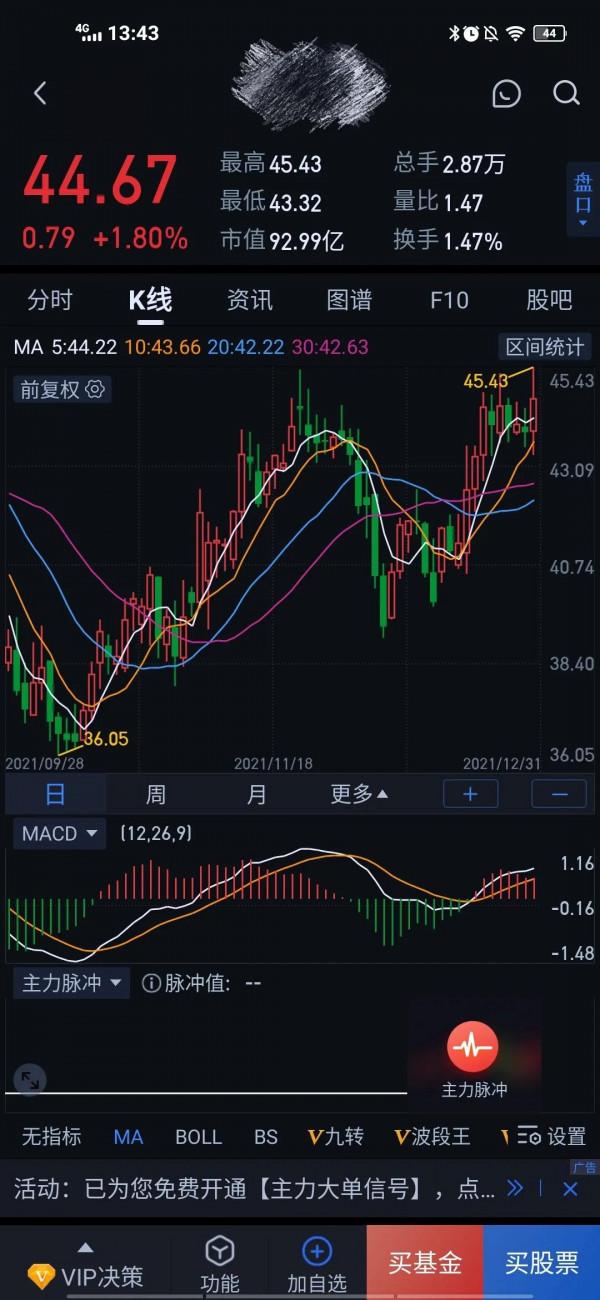Tap the 买股票 button

[541, 1263]
